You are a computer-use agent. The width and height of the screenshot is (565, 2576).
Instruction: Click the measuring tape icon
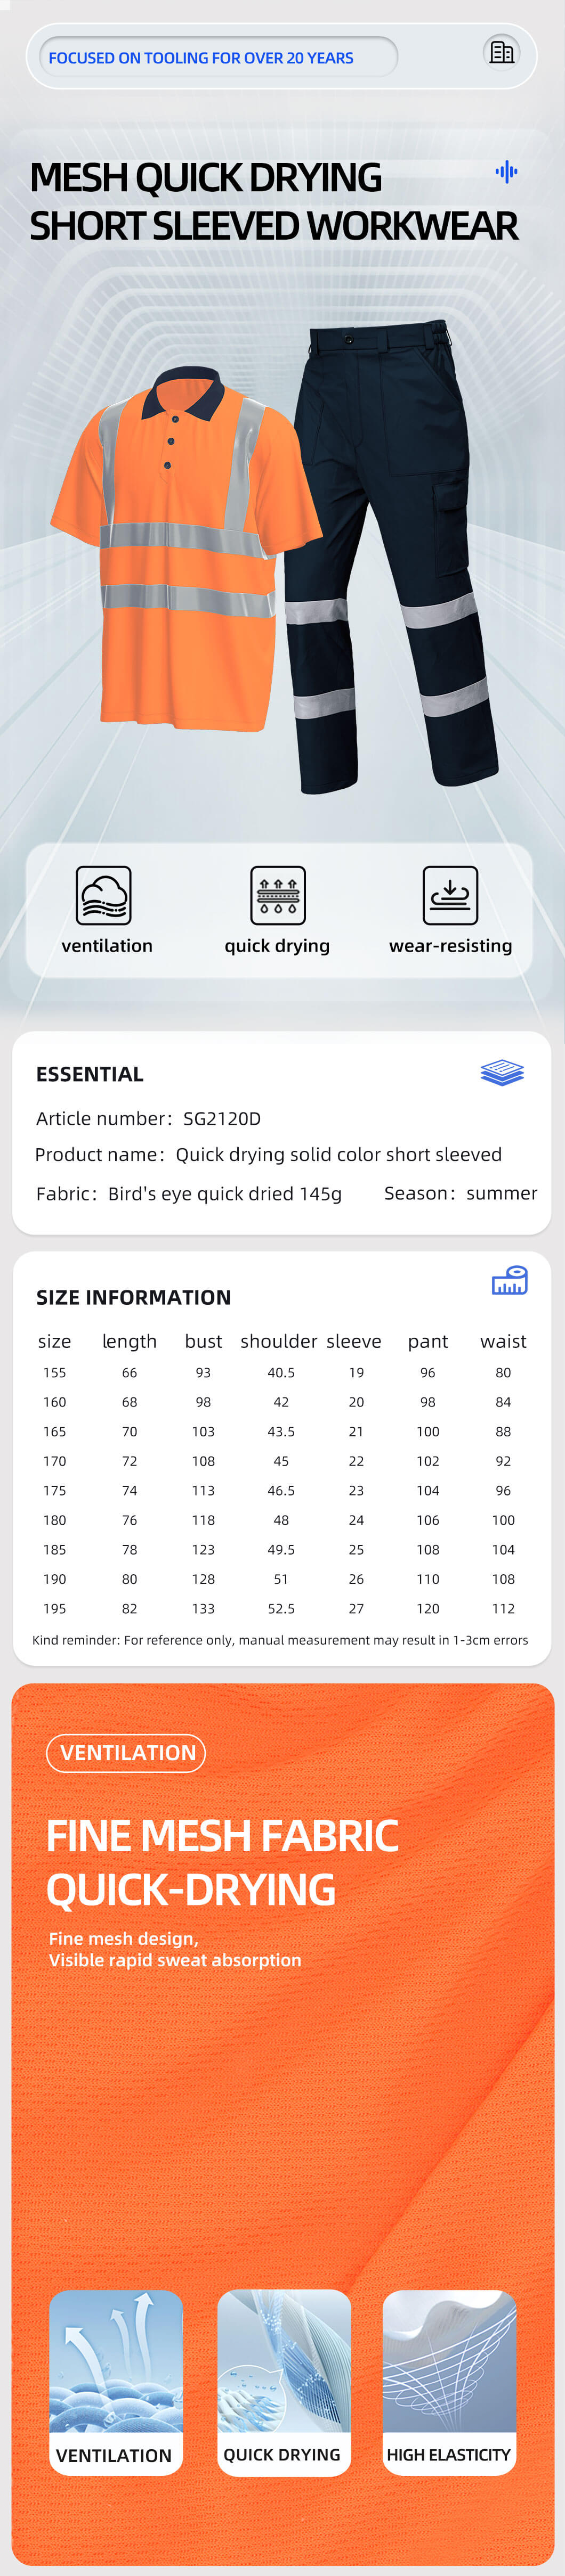tap(510, 1281)
